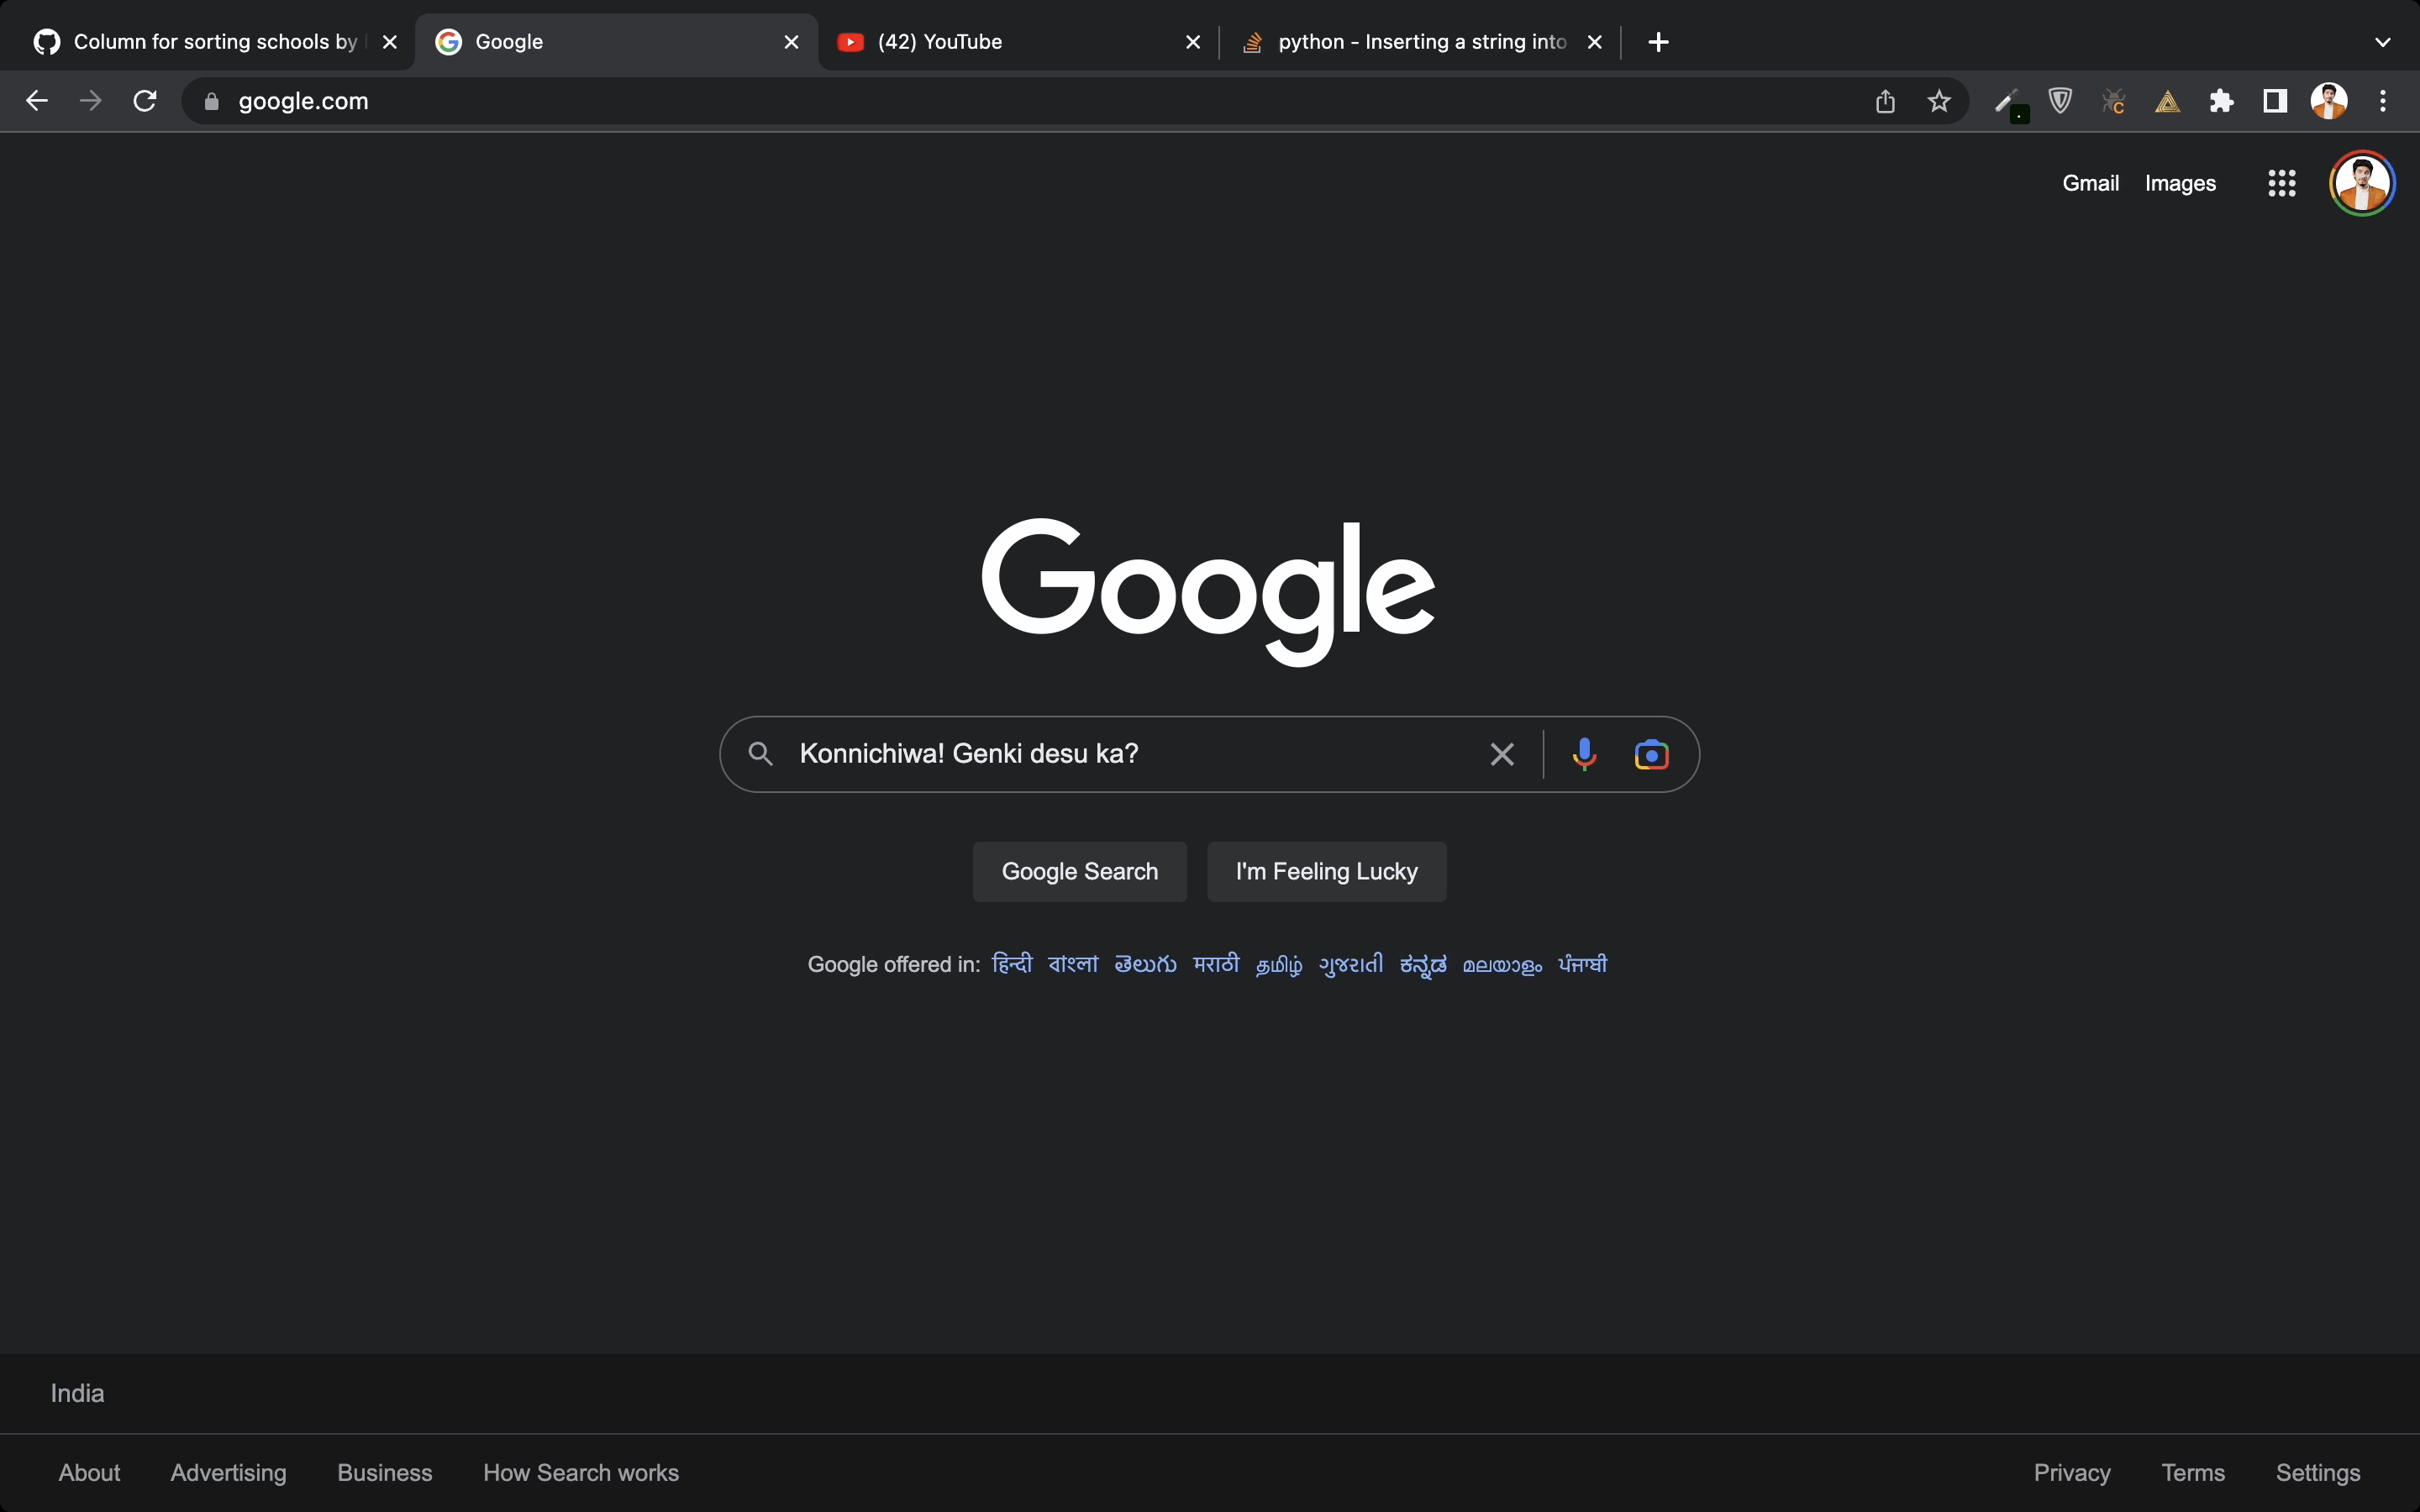2420x1512 pixels.
Task: Click the Google Search button
Action: click(x=1080, y=872)
